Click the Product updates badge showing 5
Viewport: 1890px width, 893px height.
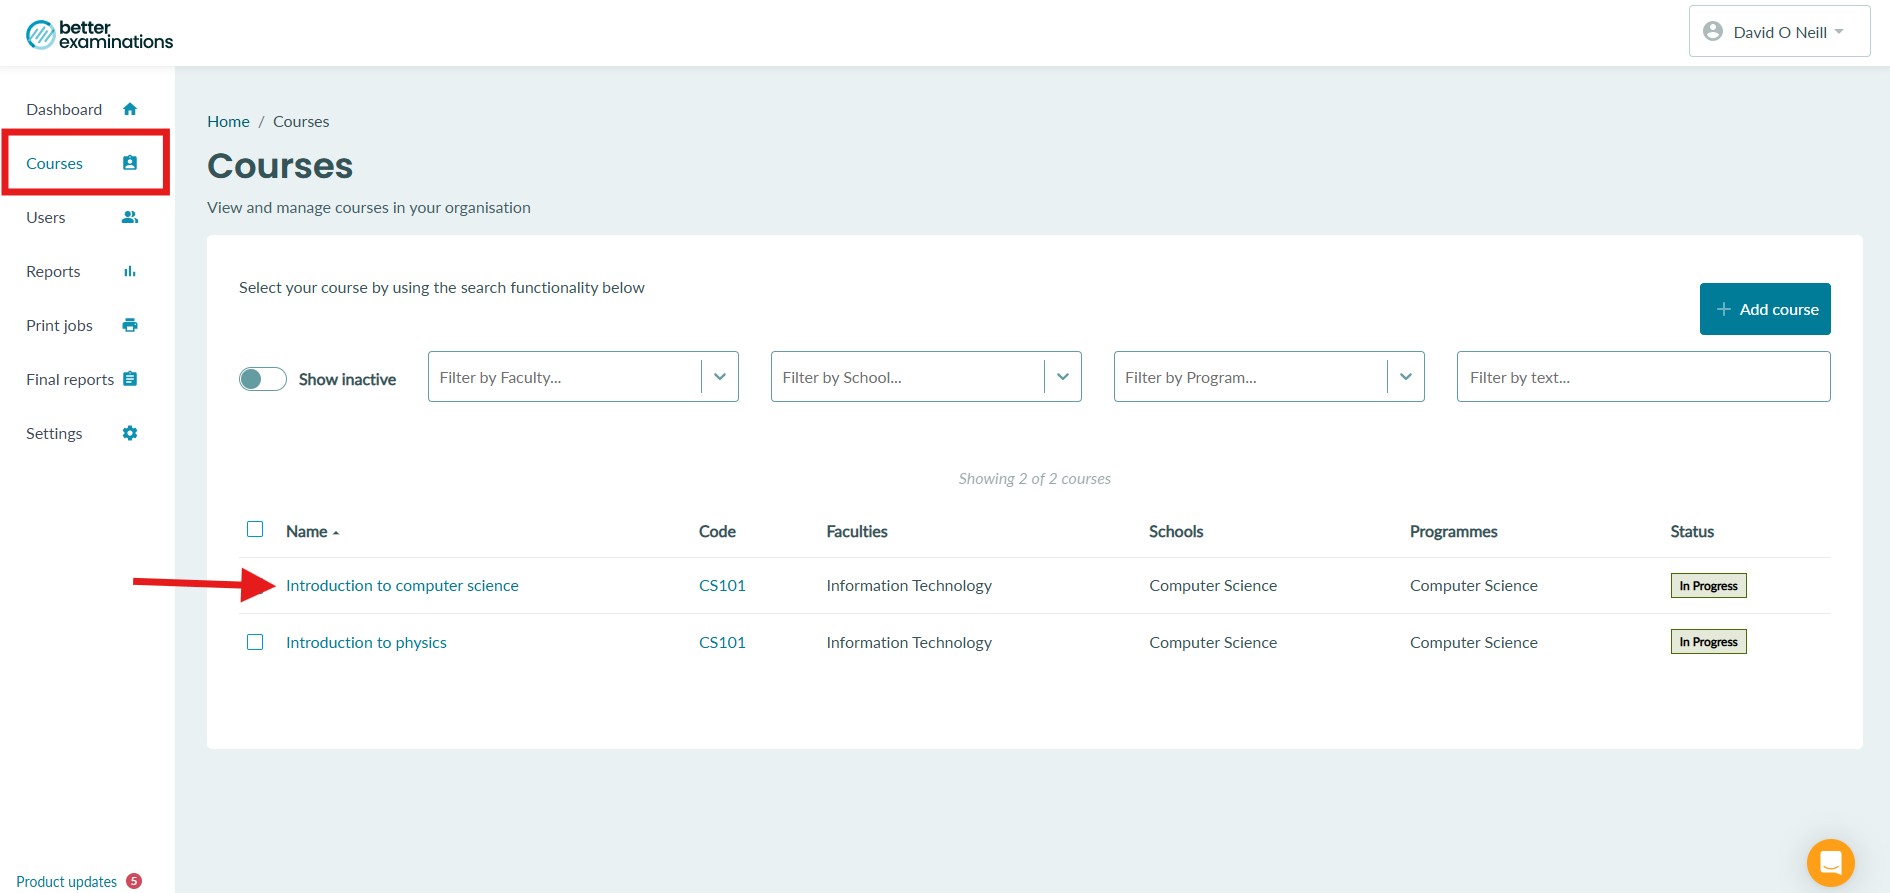click(134, 881)
